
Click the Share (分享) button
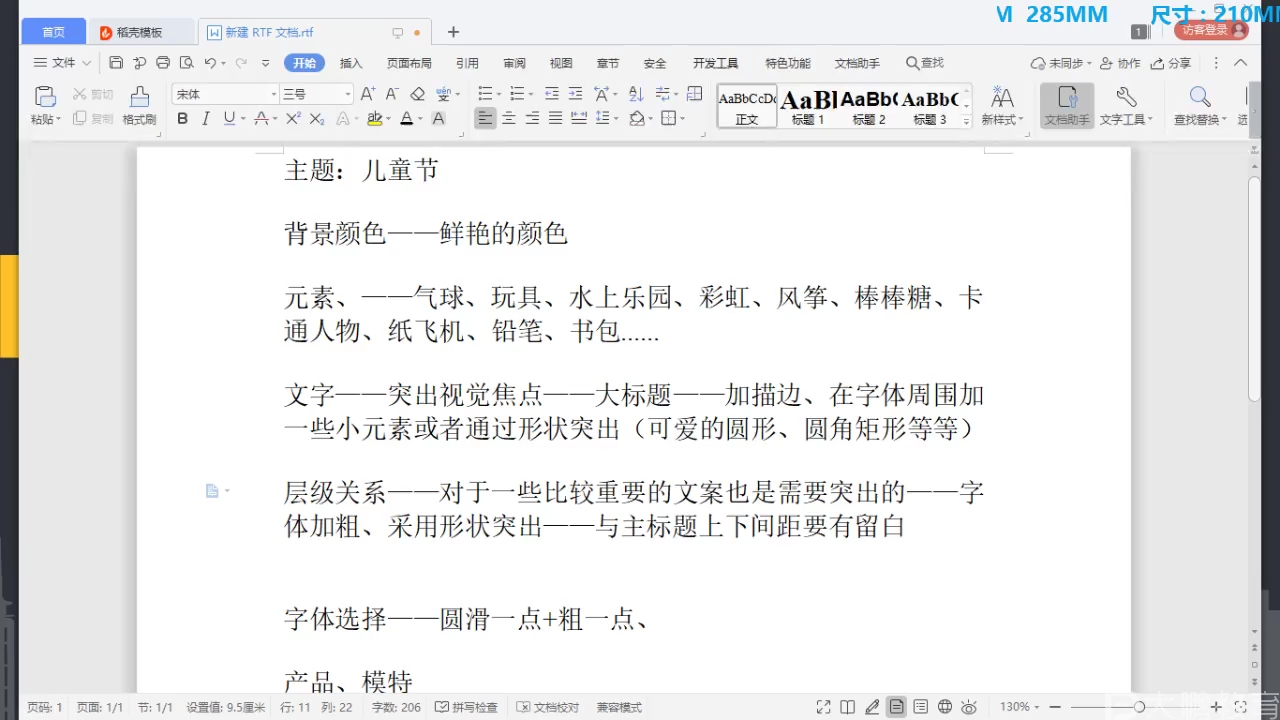[1171, 63]
